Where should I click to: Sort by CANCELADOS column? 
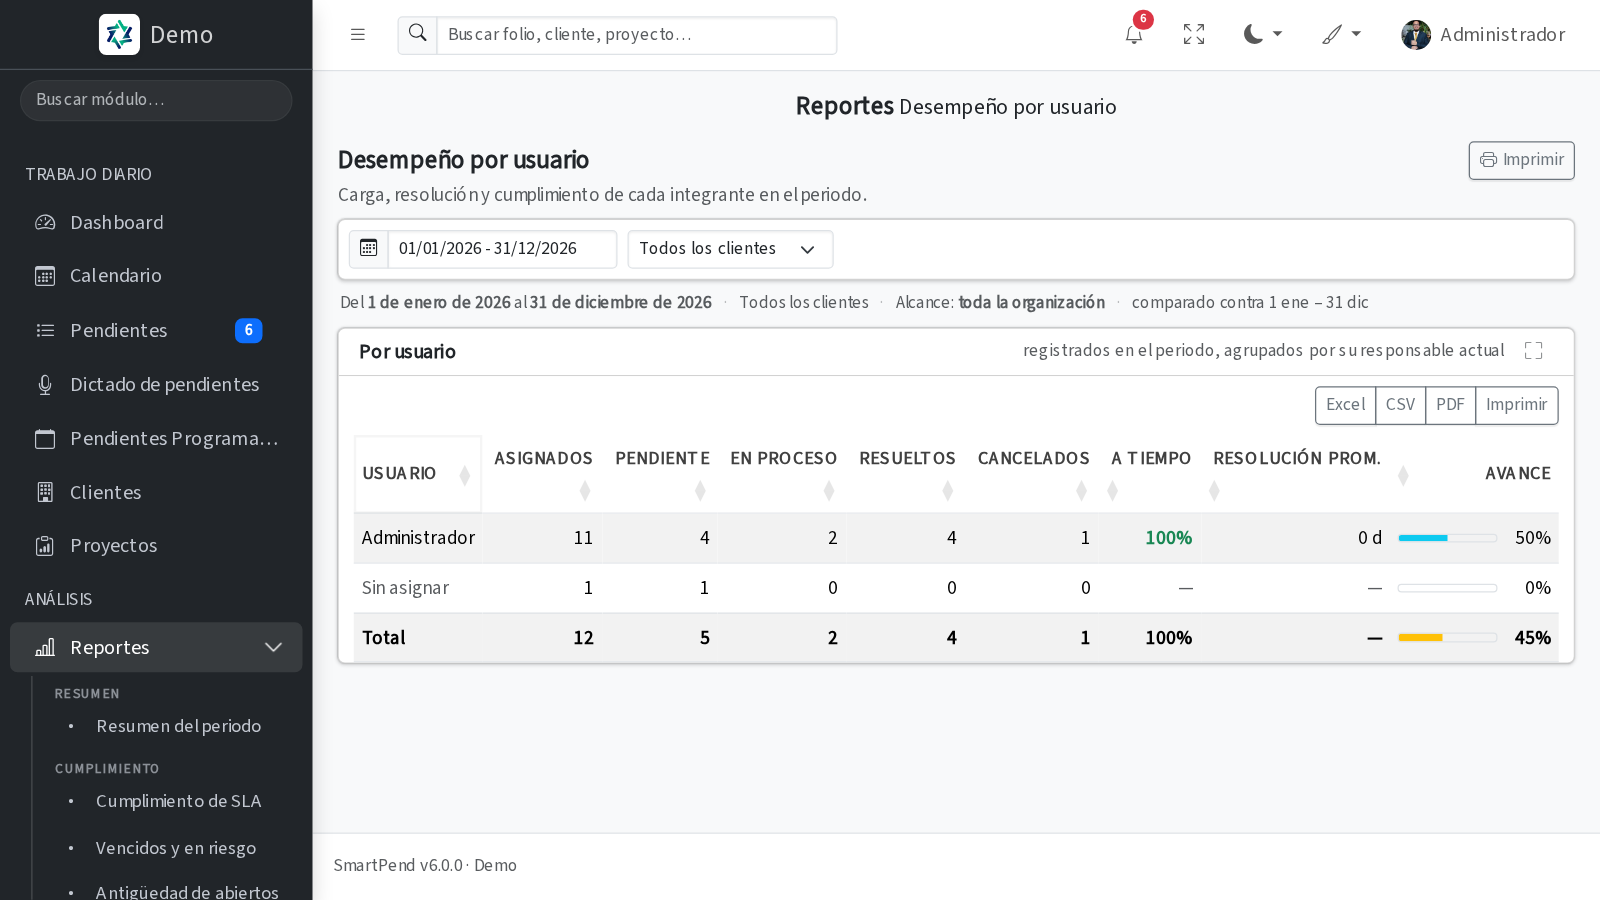(x=1033, y=474)
